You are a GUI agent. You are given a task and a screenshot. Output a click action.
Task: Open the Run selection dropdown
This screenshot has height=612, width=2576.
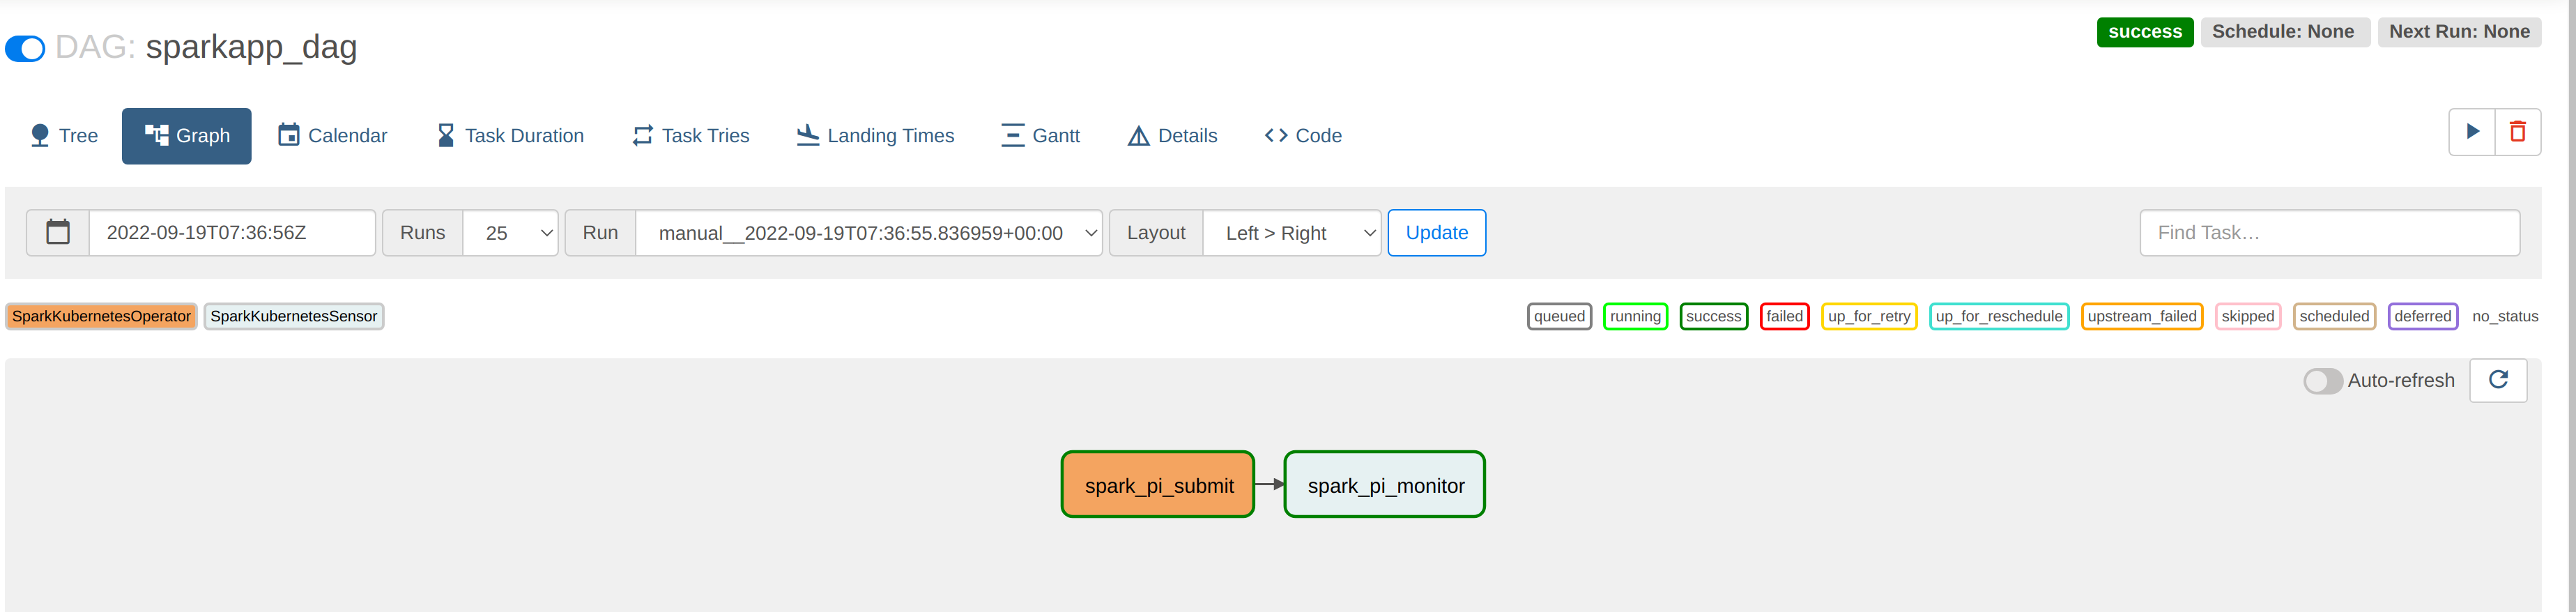pyautogui.click(x=868, y=233)
